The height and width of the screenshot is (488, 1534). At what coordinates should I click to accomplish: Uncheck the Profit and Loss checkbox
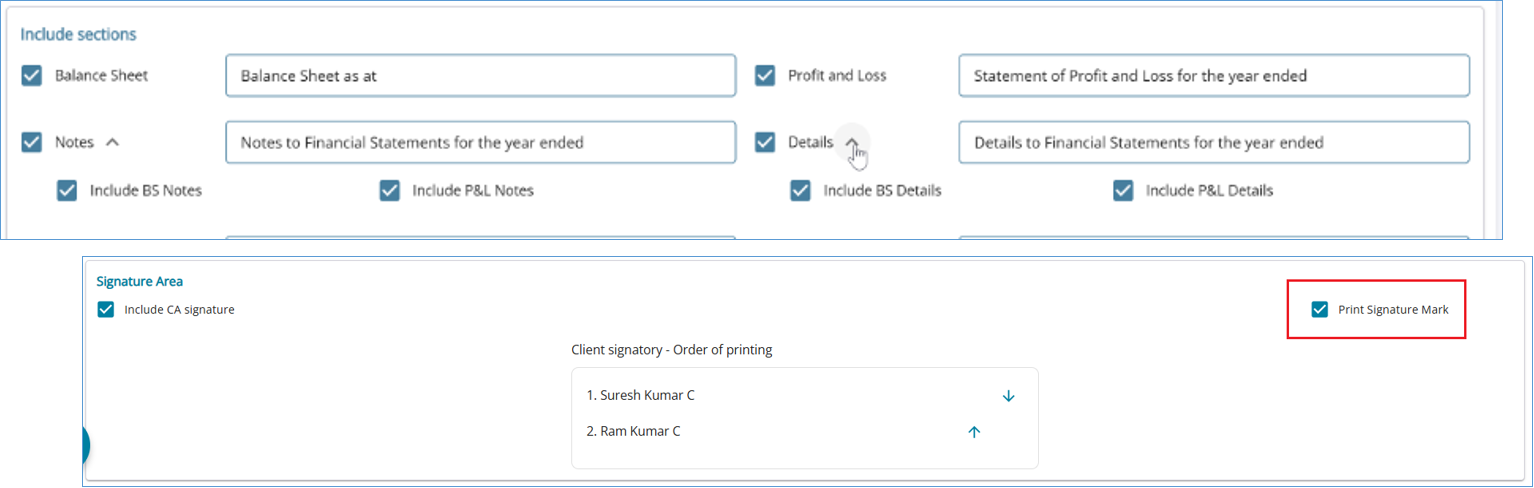click(765, 76)
